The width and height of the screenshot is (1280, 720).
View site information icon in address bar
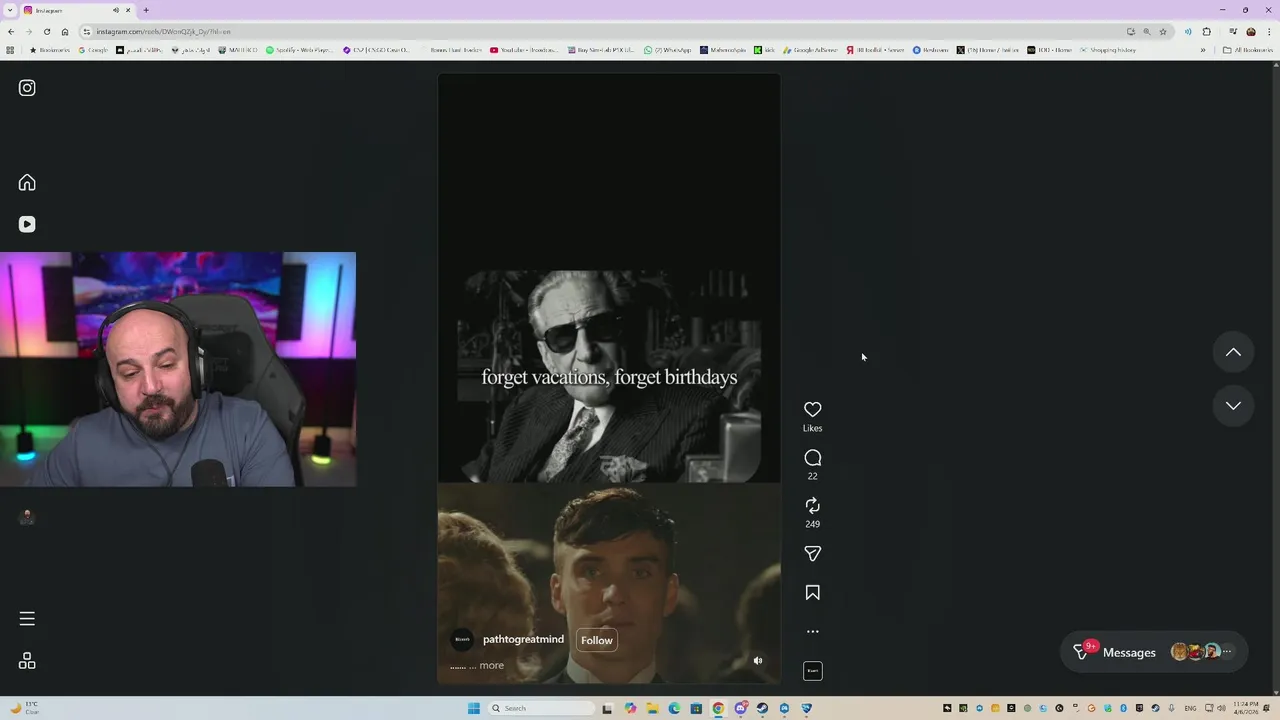pyautogui.click(x=87, y=31)
